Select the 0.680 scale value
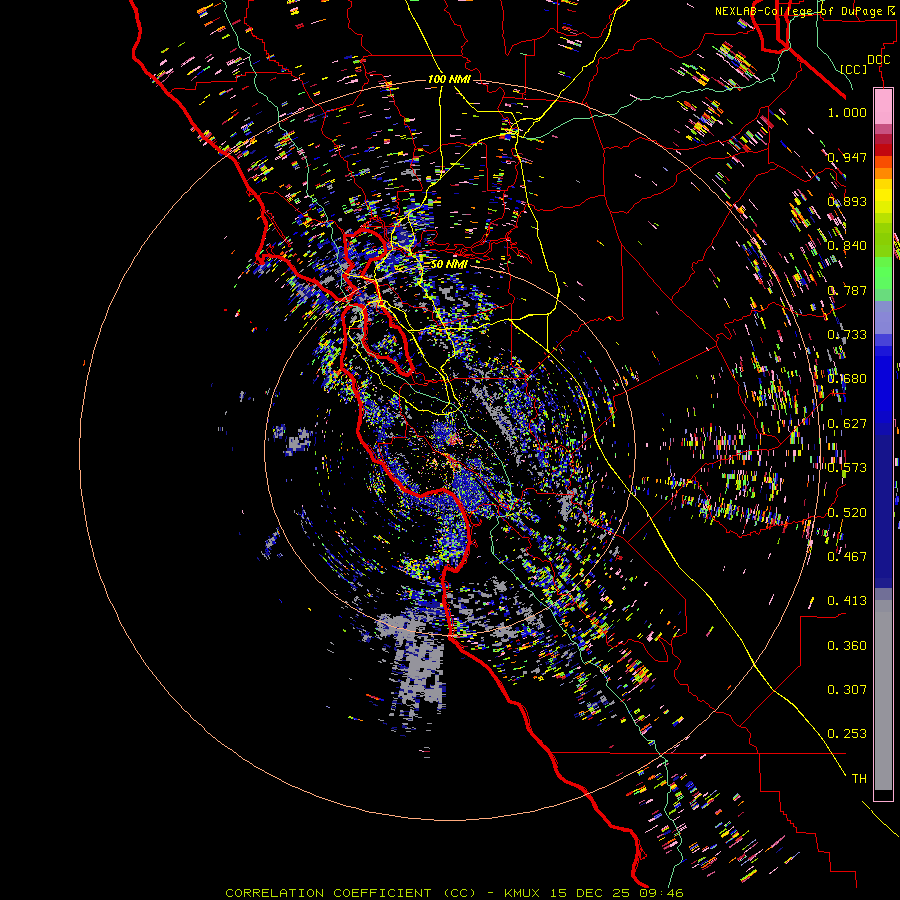 tap(847, 379)
